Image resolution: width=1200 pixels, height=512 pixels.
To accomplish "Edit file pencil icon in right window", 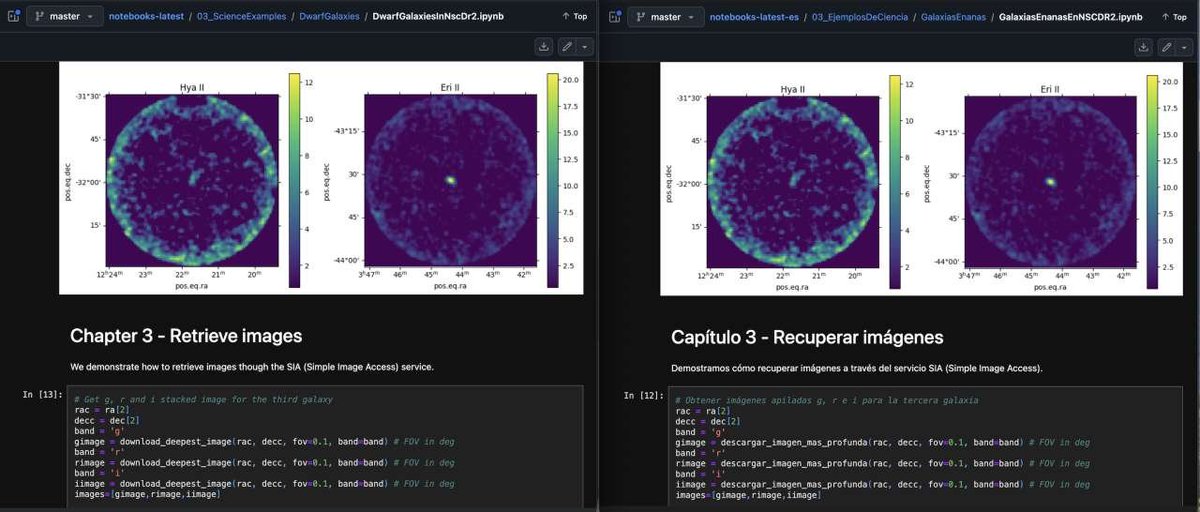I will click(1167, 47).
